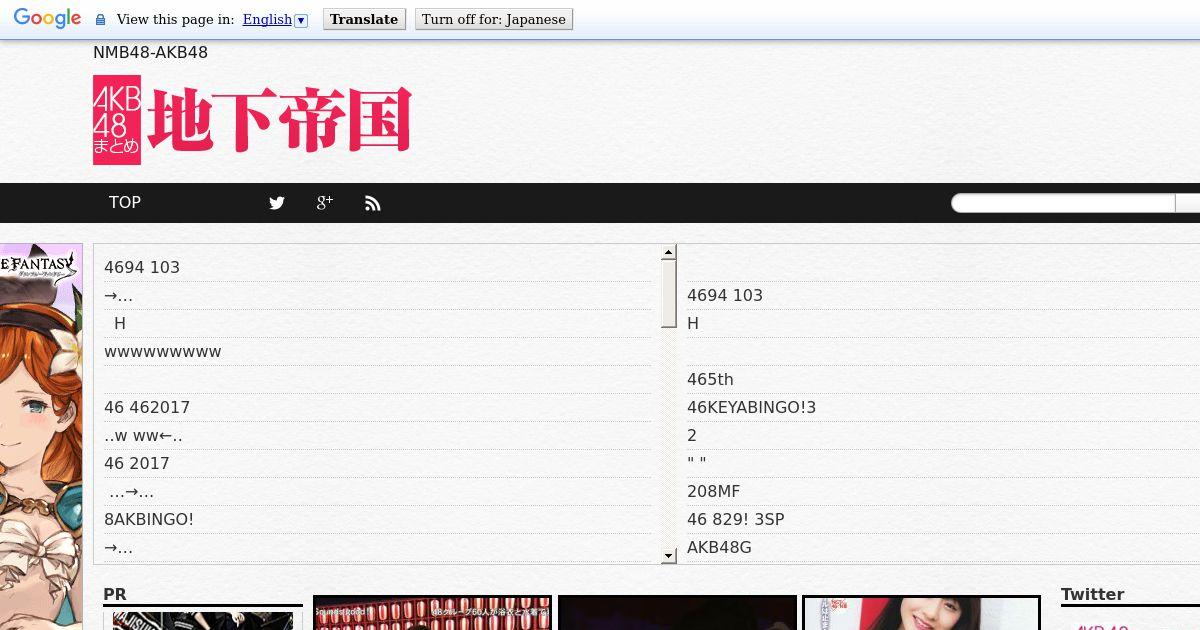Screen dimensions: 1200x630
Task: Click the scroll down arrow of left list
Action: 669,555
